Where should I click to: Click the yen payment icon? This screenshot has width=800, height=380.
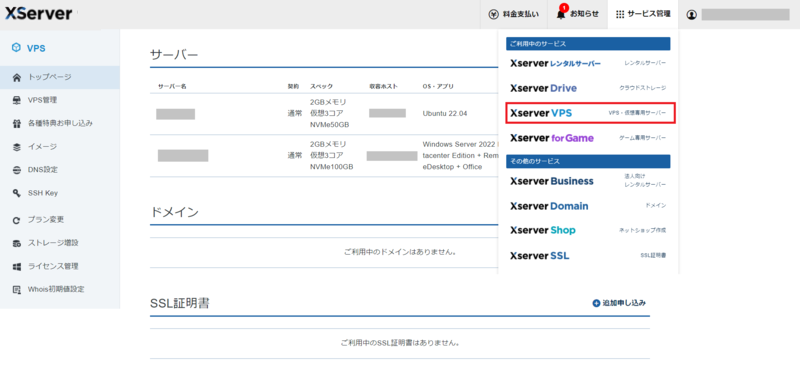coord(493,14)
